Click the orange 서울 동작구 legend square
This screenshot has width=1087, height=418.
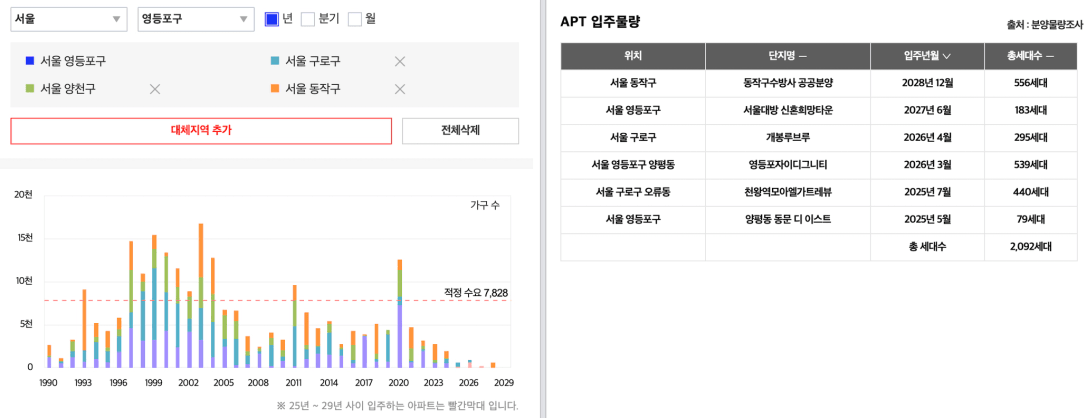(275, 89)
